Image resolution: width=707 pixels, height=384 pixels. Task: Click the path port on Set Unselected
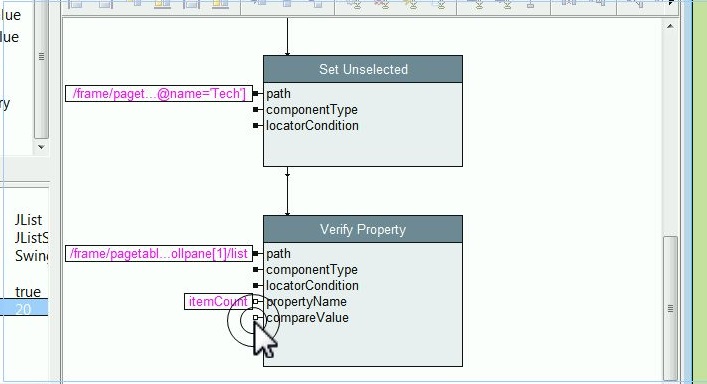[256, 94]
